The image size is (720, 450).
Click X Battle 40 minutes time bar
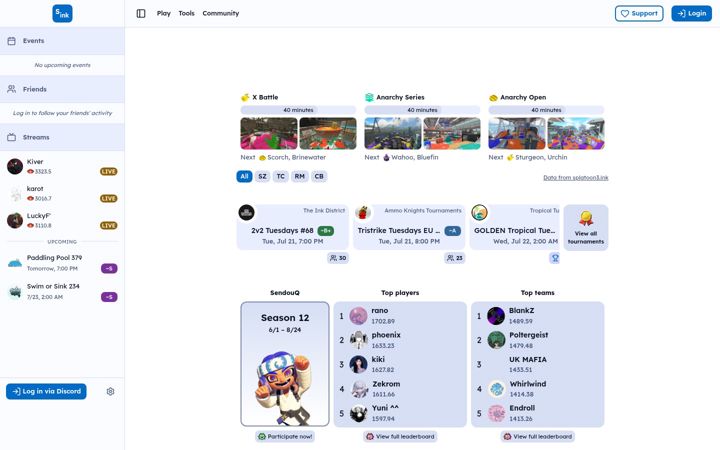pos(298,110)
